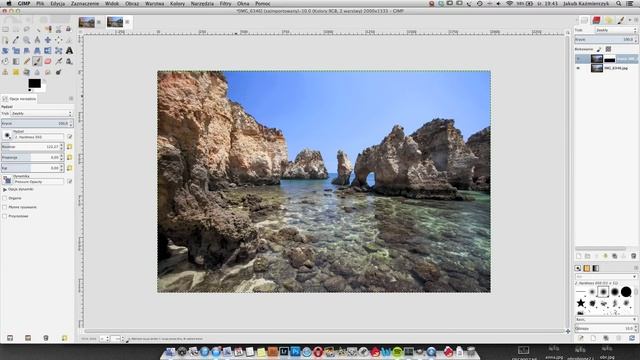640x360 pixels.
Task: Open the Kolory menu
Action: click(x=177, y=3)
